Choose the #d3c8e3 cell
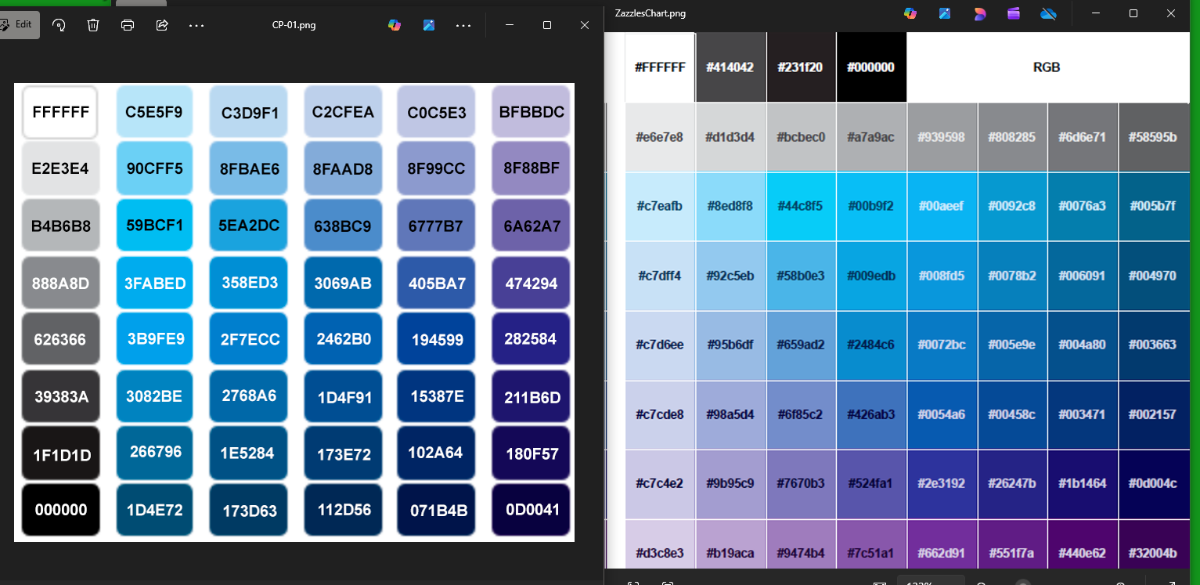 point(660,544)
